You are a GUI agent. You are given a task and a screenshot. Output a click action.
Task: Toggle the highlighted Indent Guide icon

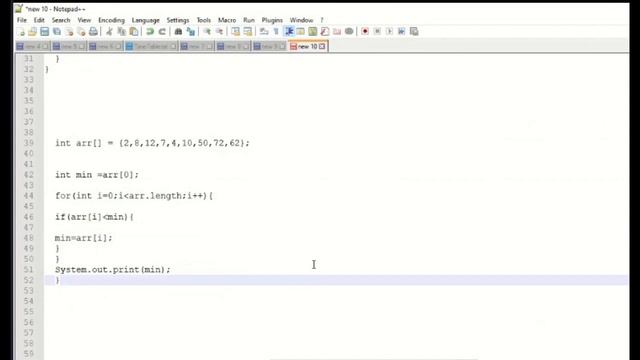289,31
